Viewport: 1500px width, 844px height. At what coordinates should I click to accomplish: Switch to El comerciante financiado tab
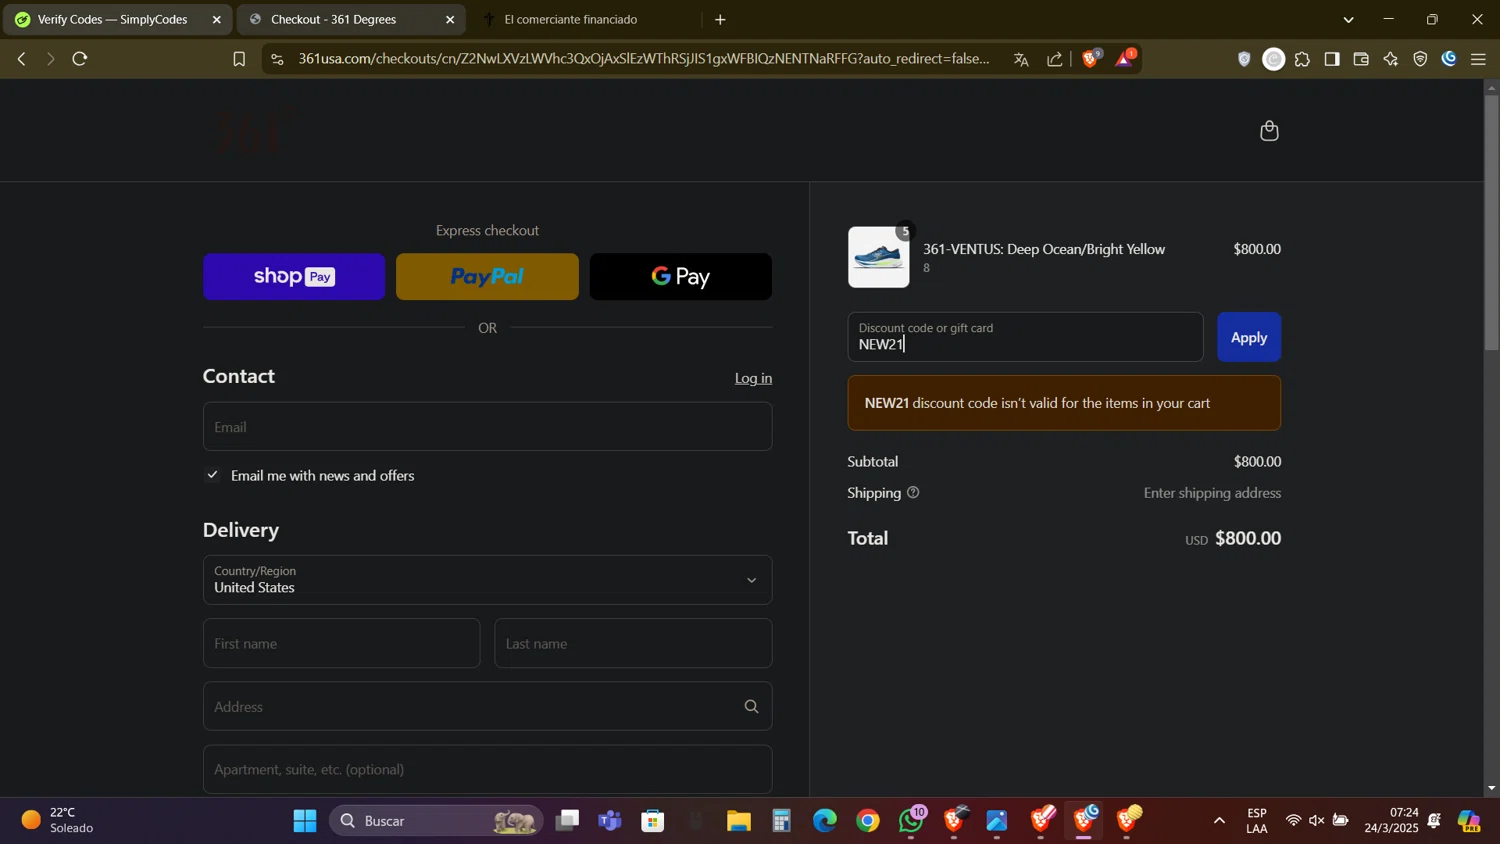coord(571,20)
